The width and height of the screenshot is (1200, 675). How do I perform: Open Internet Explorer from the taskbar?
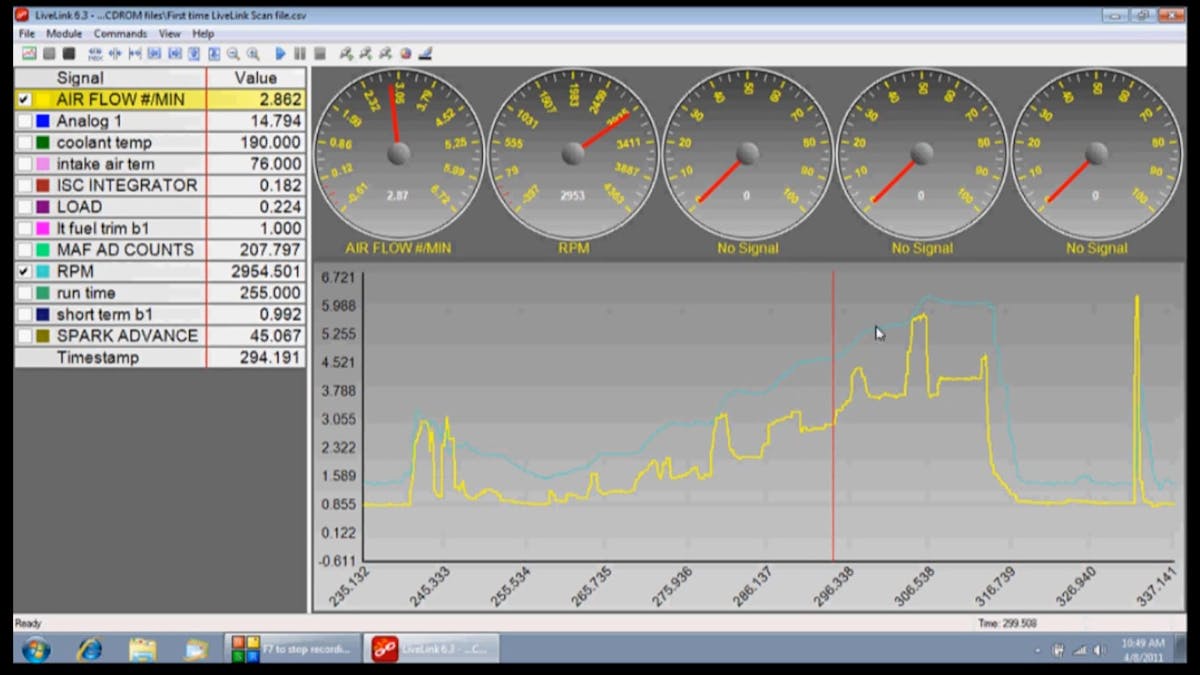[x=89, y=649]
